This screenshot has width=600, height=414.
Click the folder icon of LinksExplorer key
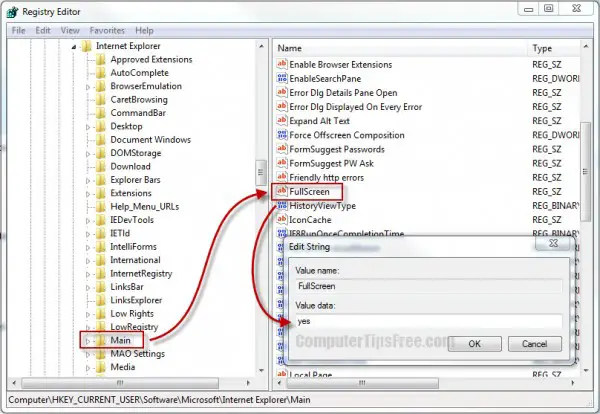tap(101, 300)
